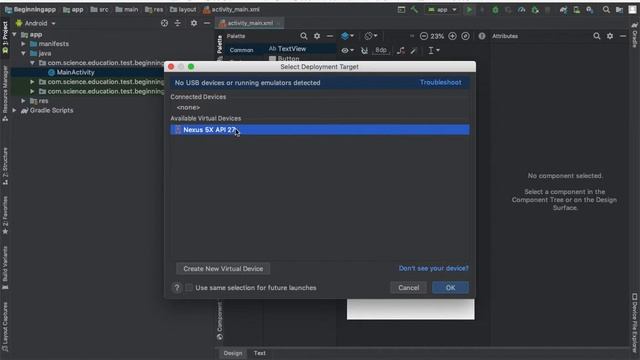Select the Common palette category
This screenshot has width=640, height=360.
241,50
